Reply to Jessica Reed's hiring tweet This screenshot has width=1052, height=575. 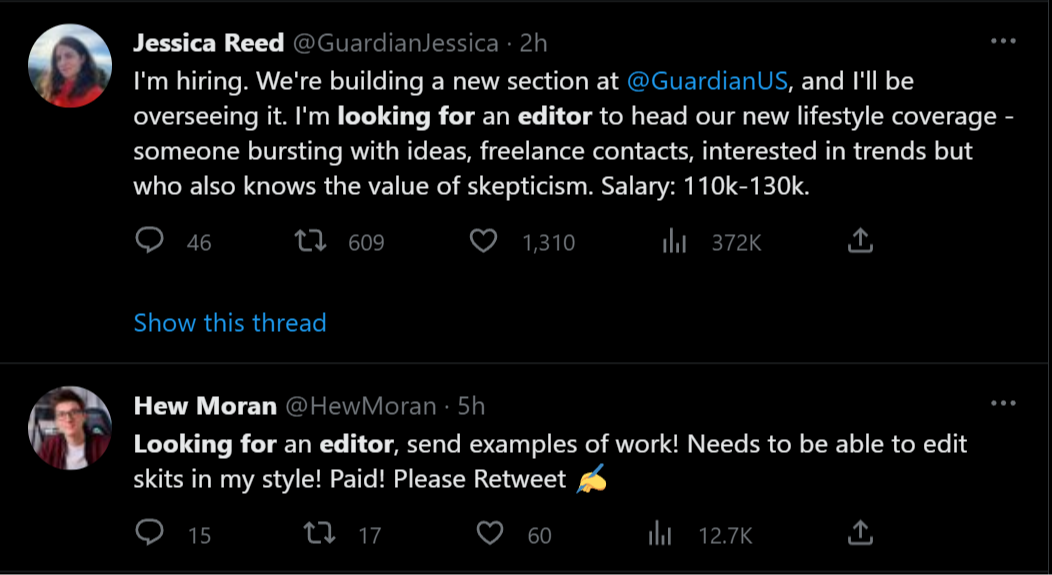[149, 241]
